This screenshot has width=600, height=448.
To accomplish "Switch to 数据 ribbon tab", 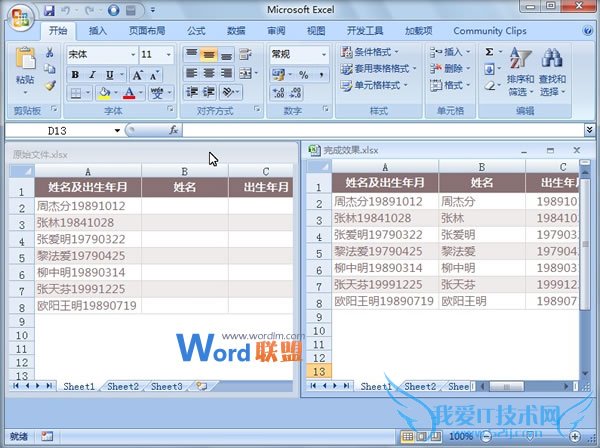I will (x=236, y=31).
